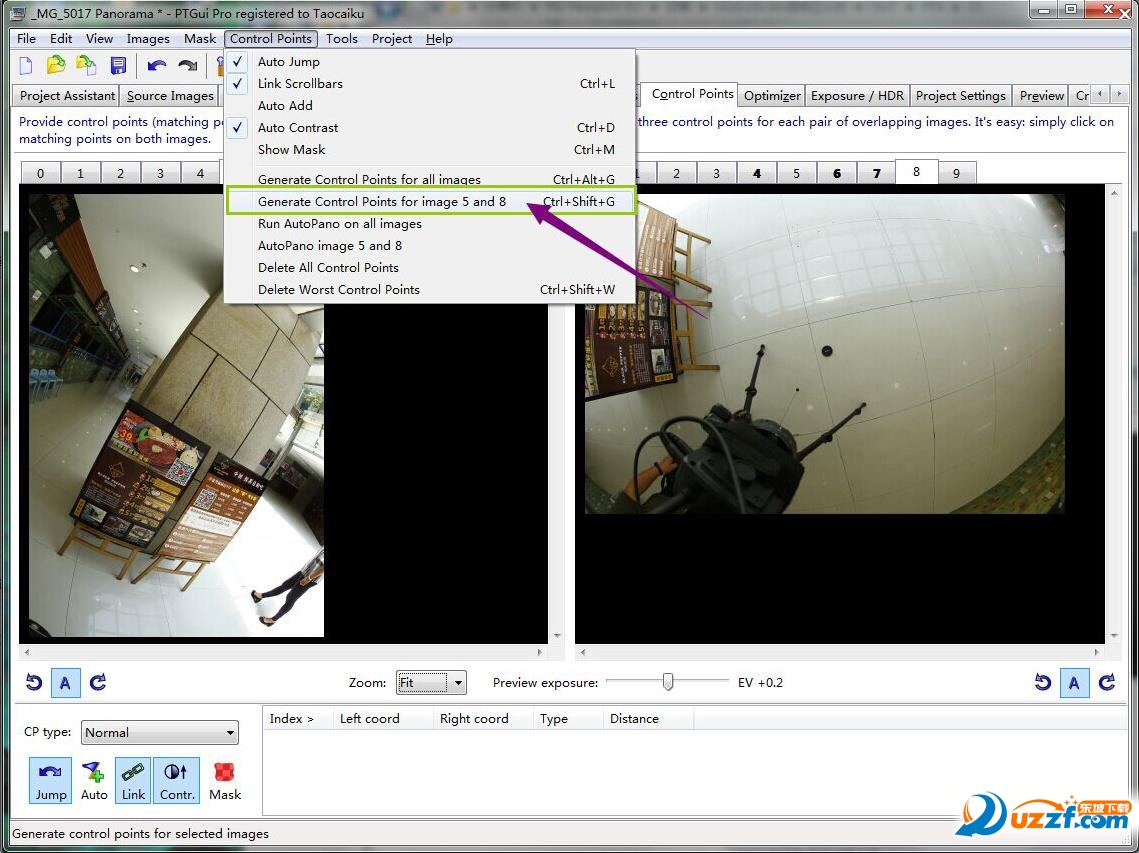Screen dimensions: 1139x853
Task: Open the View menu
Action: 100,39
